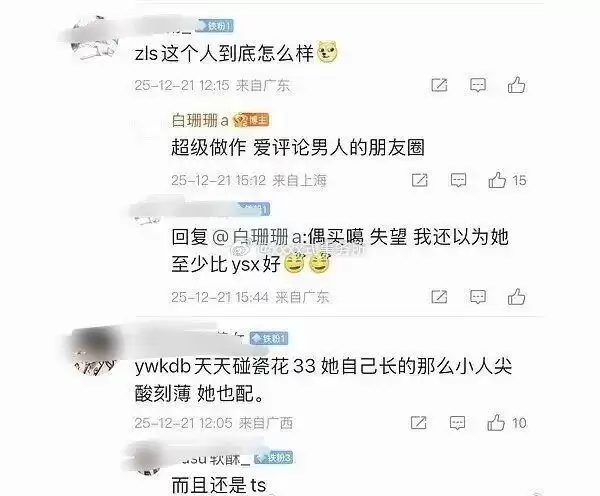Reply to the 'ywkdb天天碰瓷花33' comment
The height and width of the screenshot is (496, 600).
click(457, 423)
